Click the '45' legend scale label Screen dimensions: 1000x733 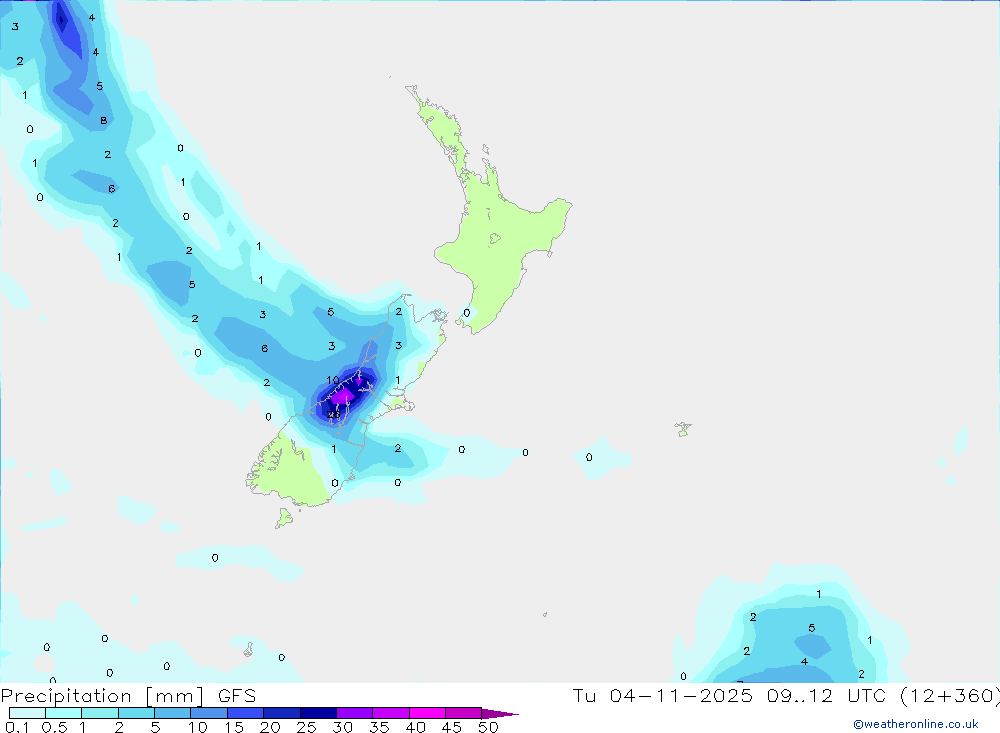[452, 727]
